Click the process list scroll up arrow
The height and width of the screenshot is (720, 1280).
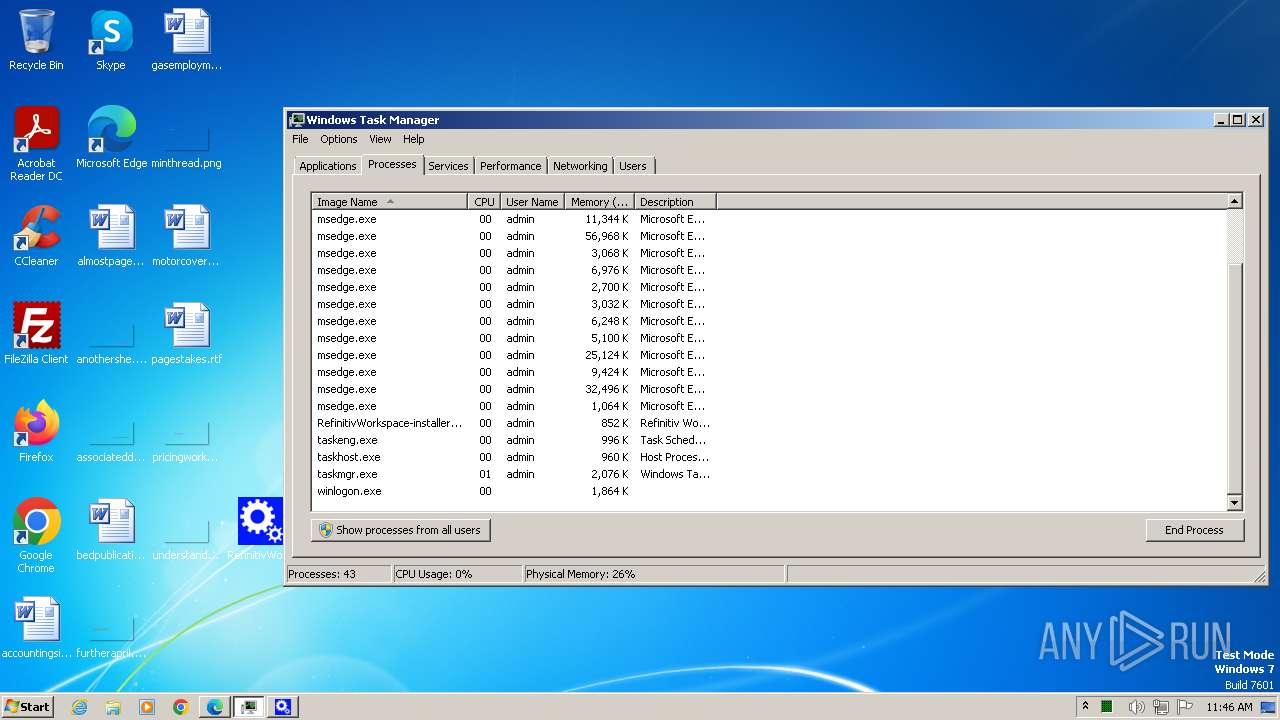click(x=1234, y=202)
